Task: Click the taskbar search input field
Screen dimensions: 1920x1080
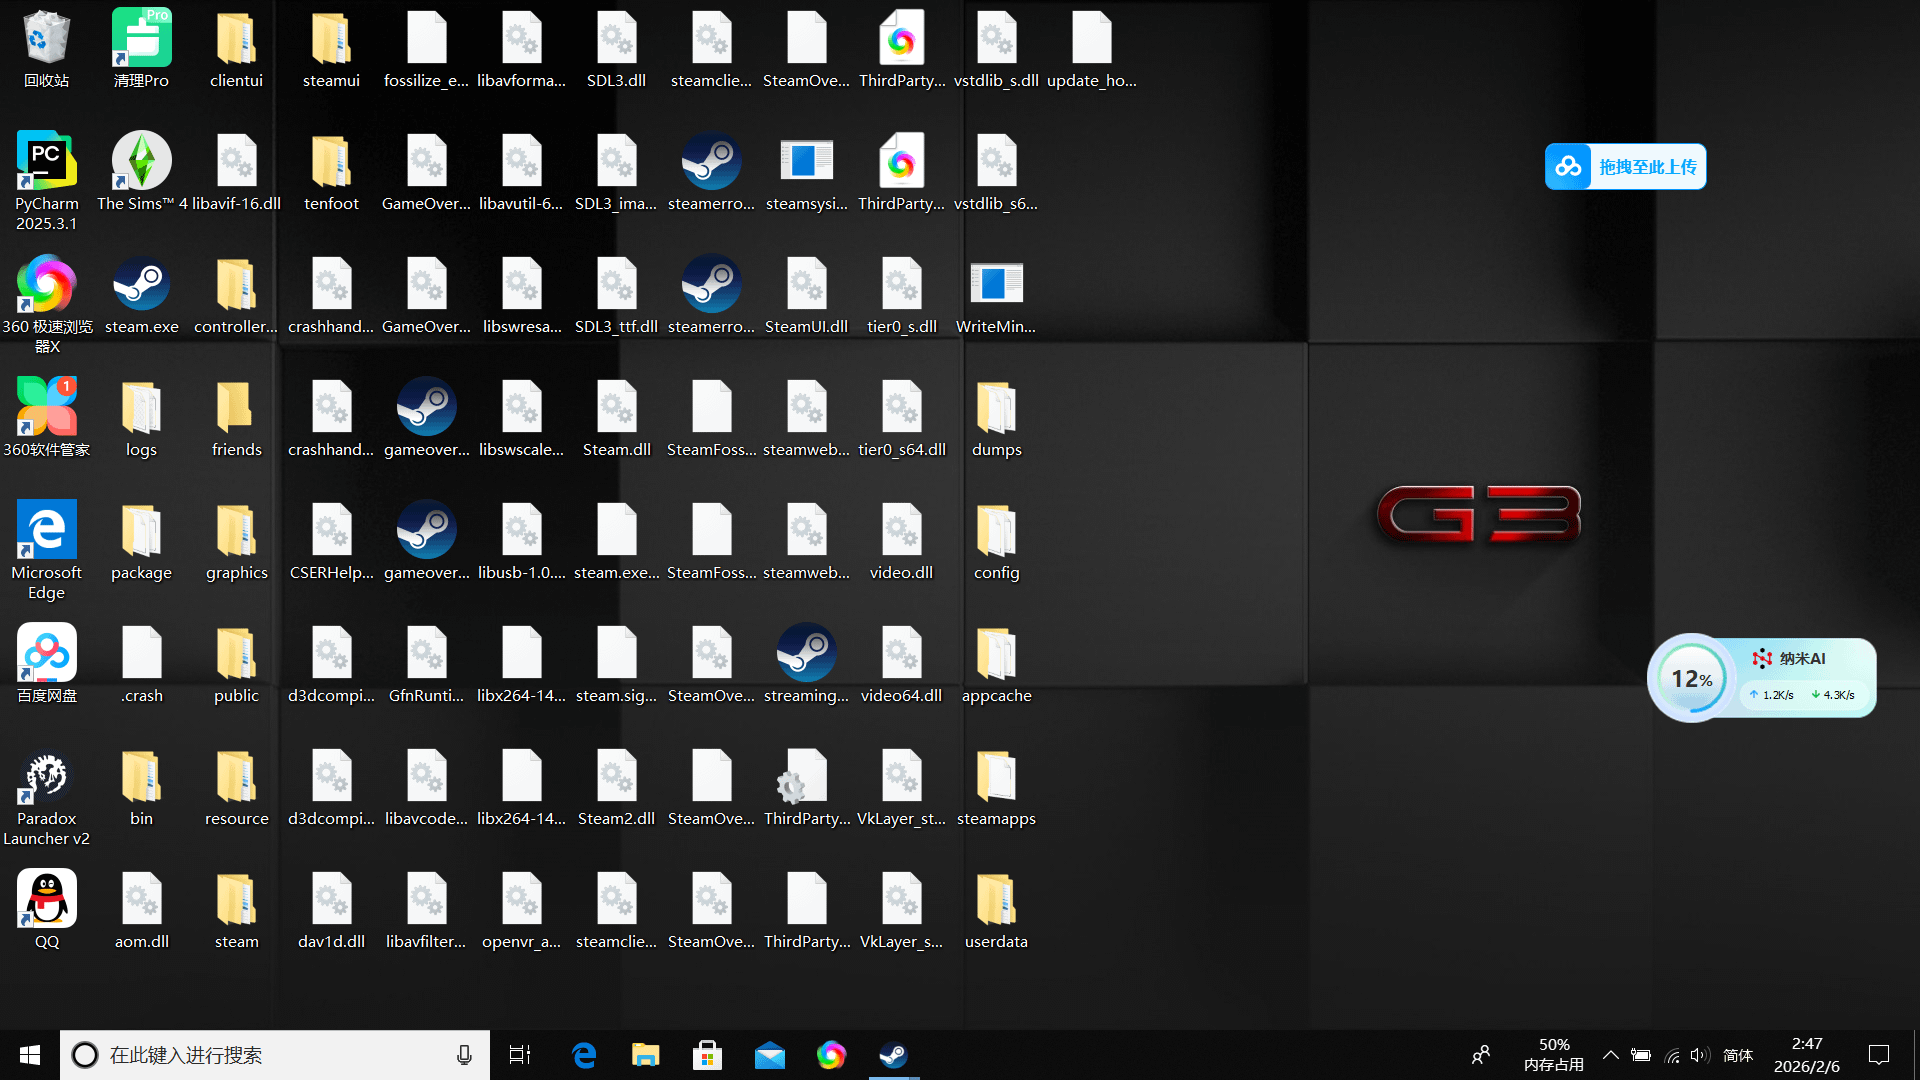Action: [x=270, y=1055]
